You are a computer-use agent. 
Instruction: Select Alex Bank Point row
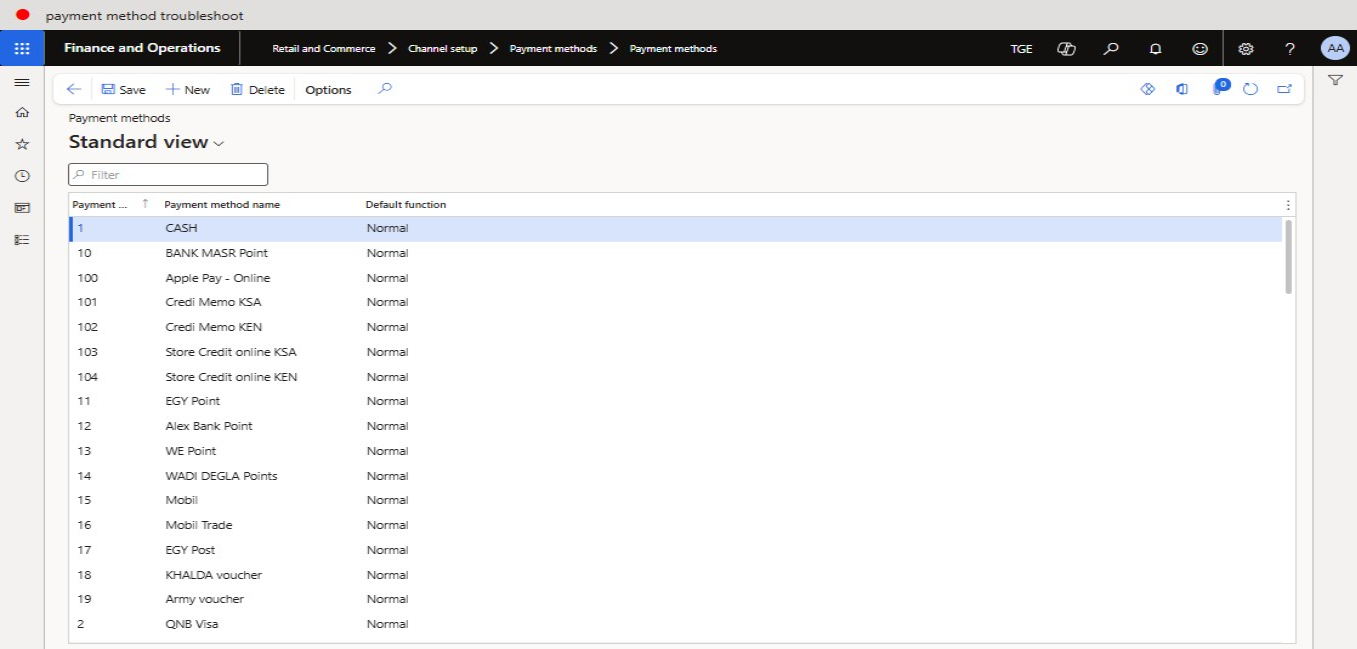(675, 426)
